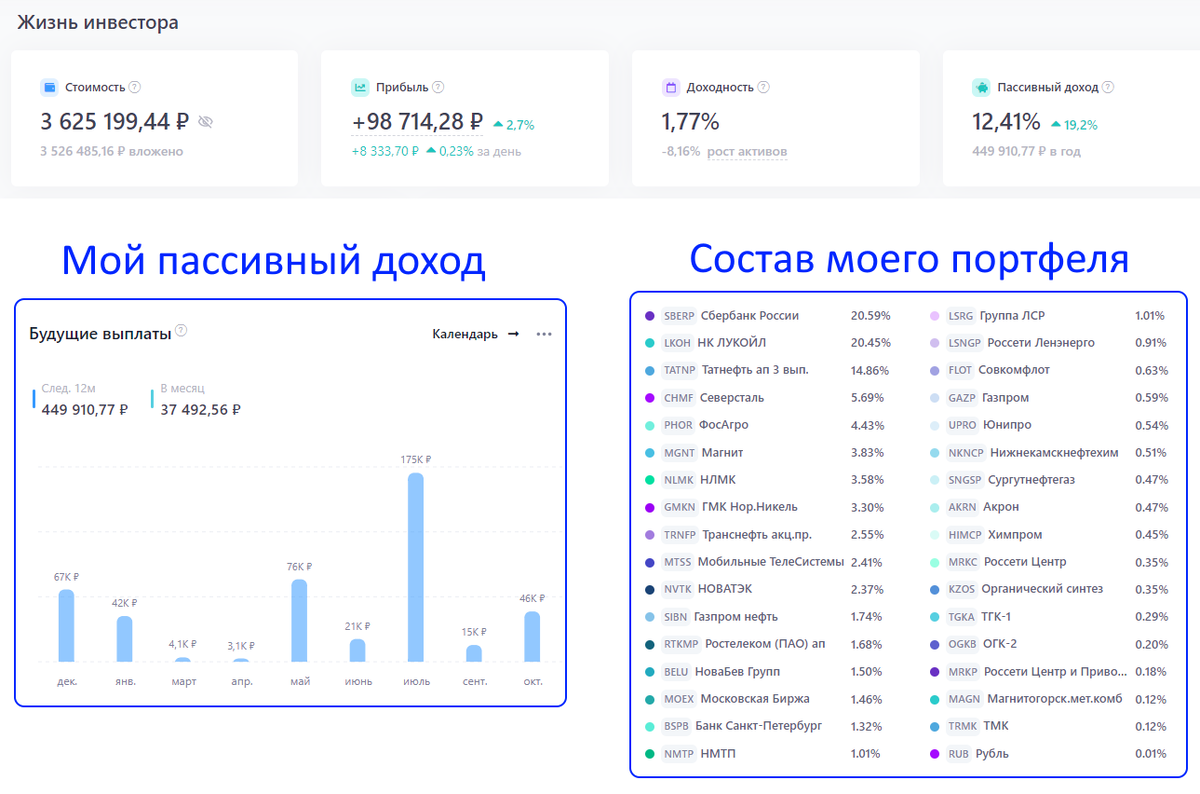Click the янв. bar labeled 42K ₽

[x=124, y=638]
